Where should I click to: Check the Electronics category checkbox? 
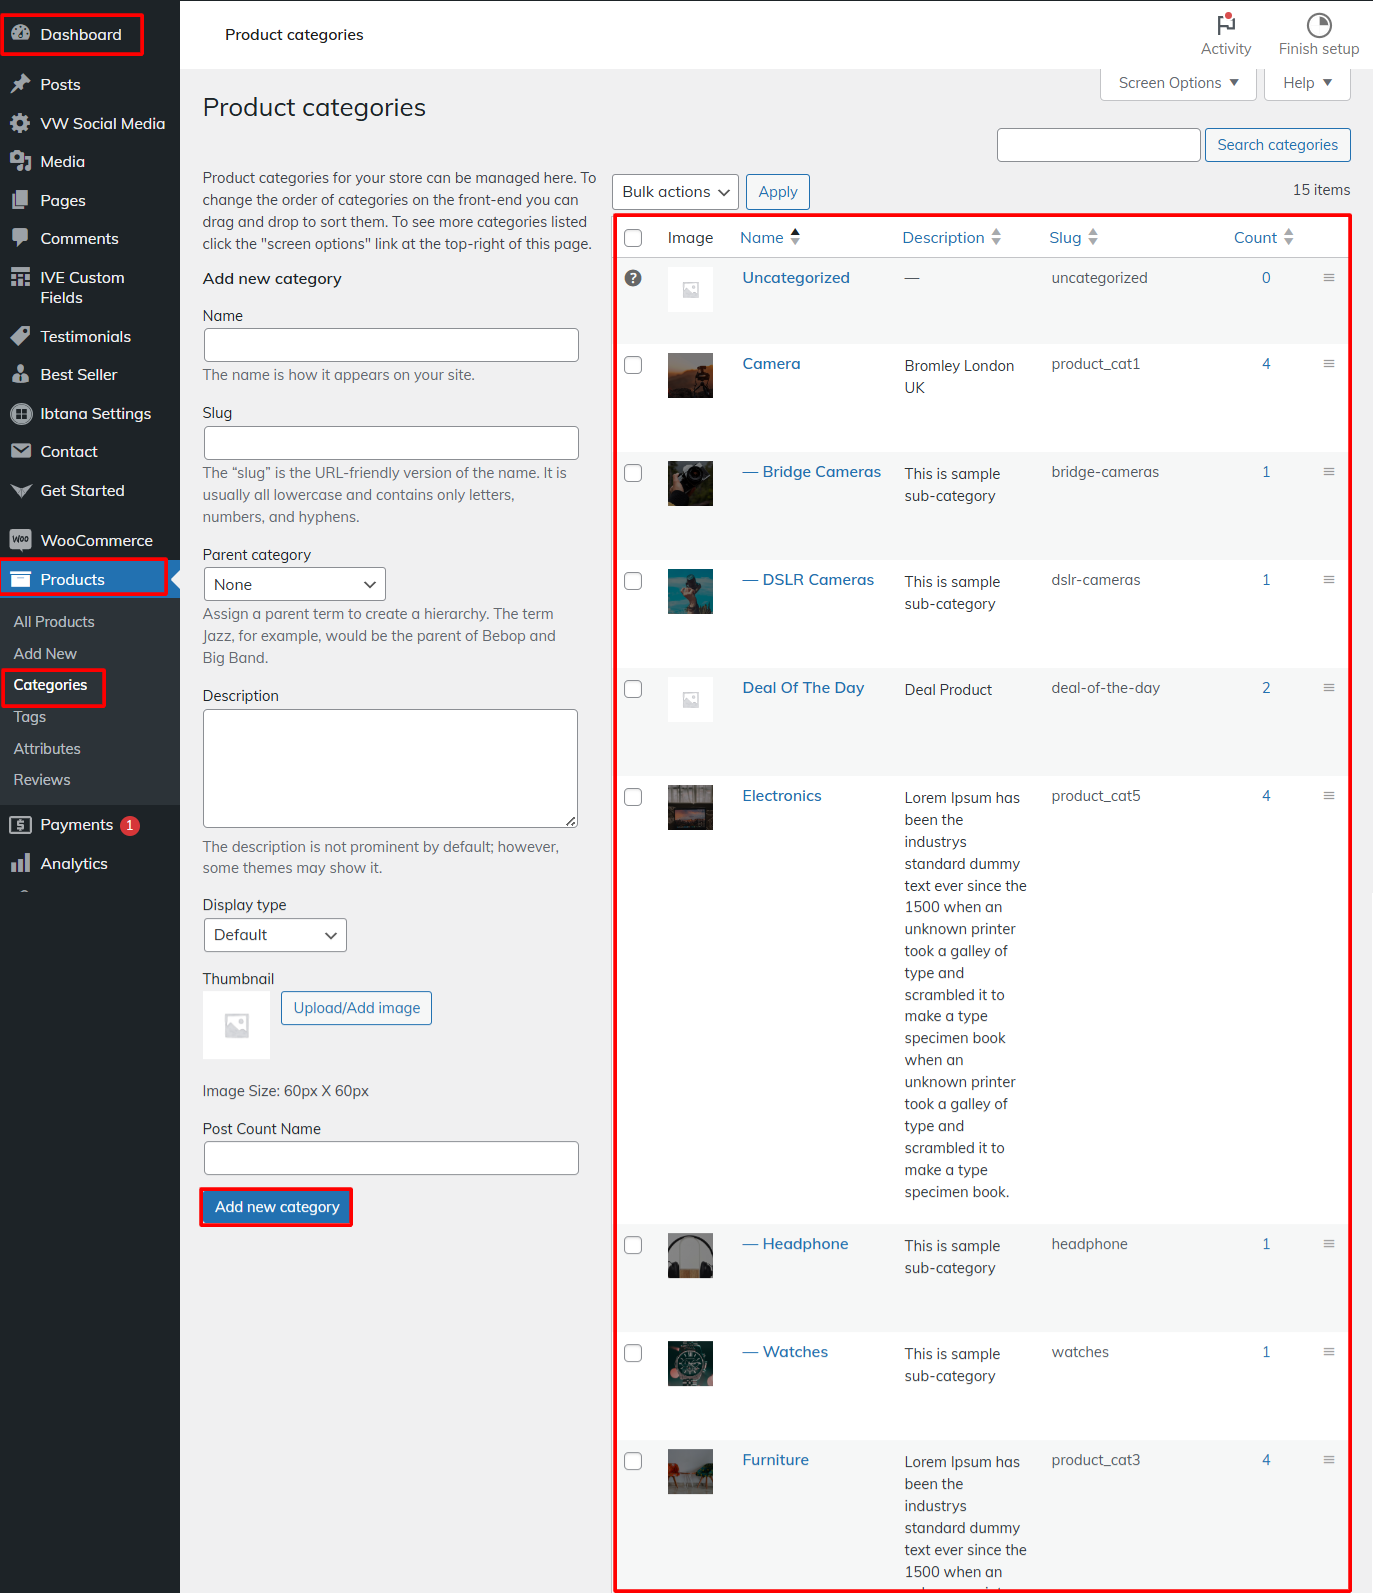pos(633,797)
